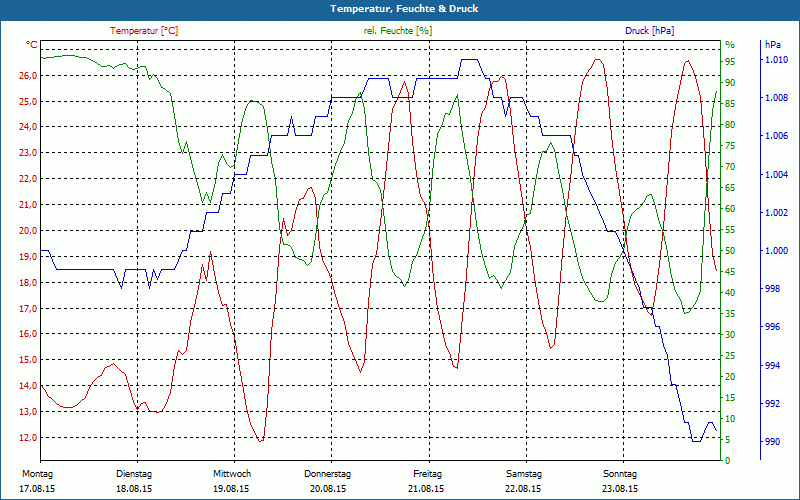This screenshot has width=800, height=500.
Task: Select the green 'rel. Feuchte [%]' legend label
Action: [x=397, y=31]
